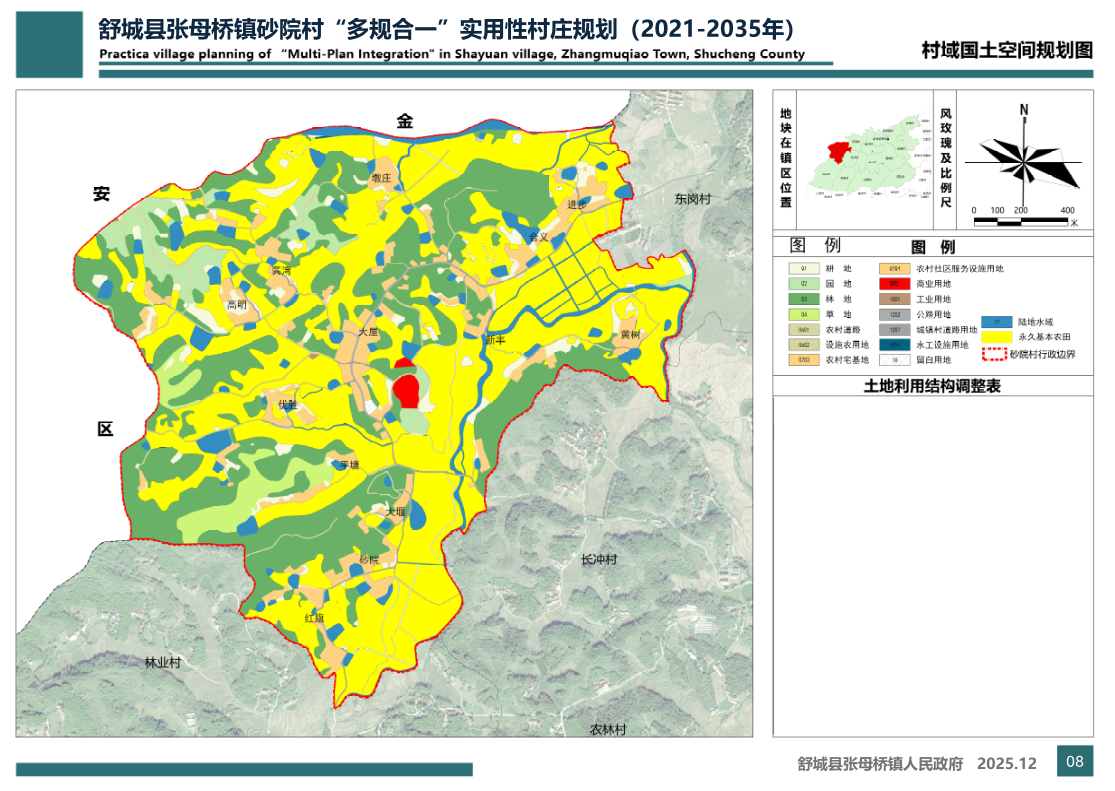Image resolution: width=1115 pixels, height=791 pixels.
Task: Click the 林业村 label on the map
Action: [x=162, y=662]
